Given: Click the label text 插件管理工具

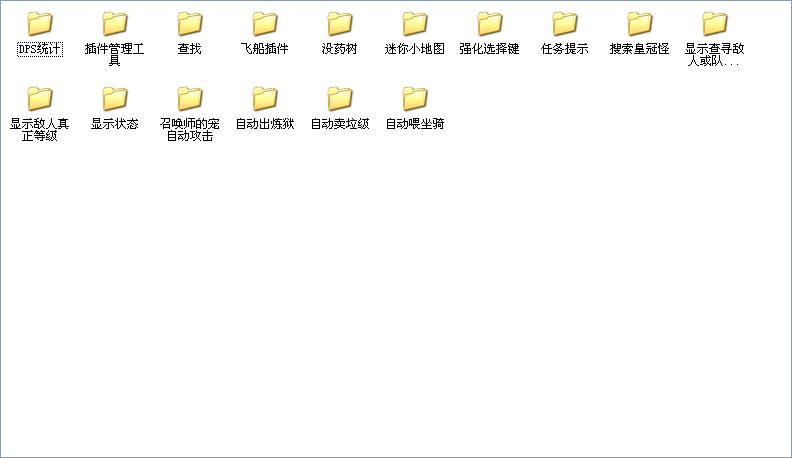Looking at the screenshot, I should [115, 55].
